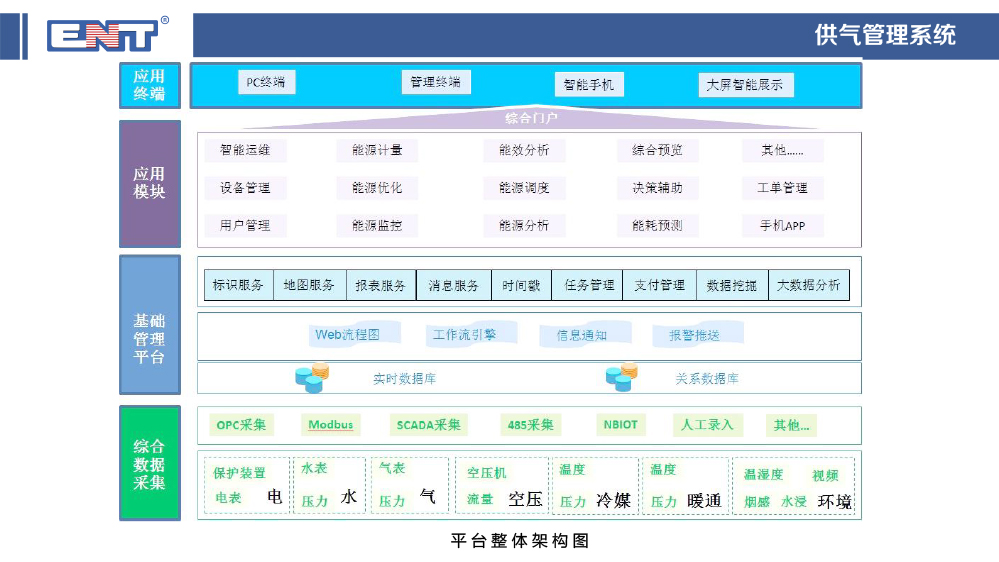The image size is (999, 562).
Task: Click the purple 应用模块 side label
Action: (x=150, y=183)
